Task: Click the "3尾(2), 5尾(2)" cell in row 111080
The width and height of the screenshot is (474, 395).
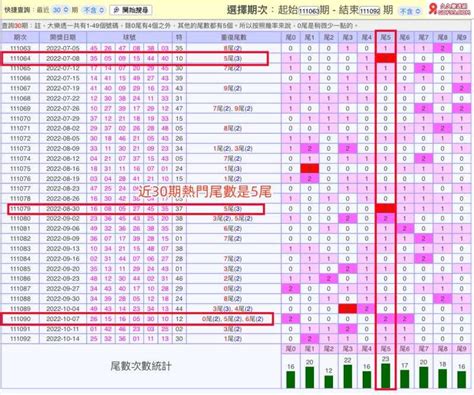Action: pos(233,219)
